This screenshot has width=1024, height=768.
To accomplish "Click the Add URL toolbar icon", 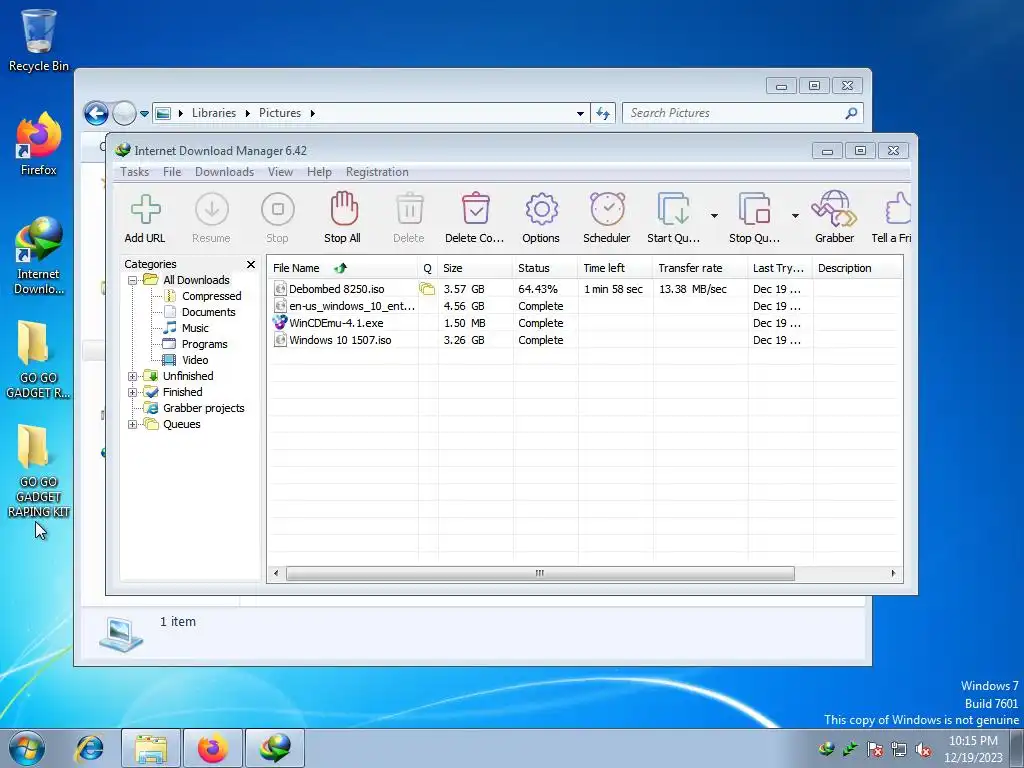I will point(145,210).
